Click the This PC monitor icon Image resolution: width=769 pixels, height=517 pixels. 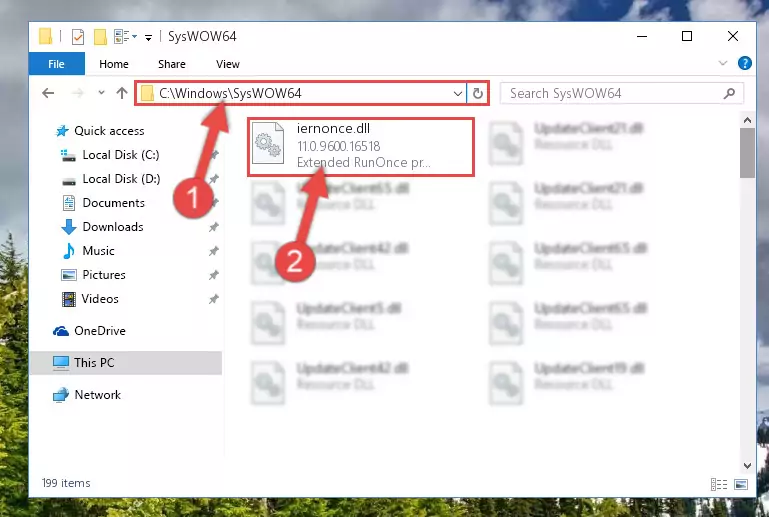click(61, 363)
